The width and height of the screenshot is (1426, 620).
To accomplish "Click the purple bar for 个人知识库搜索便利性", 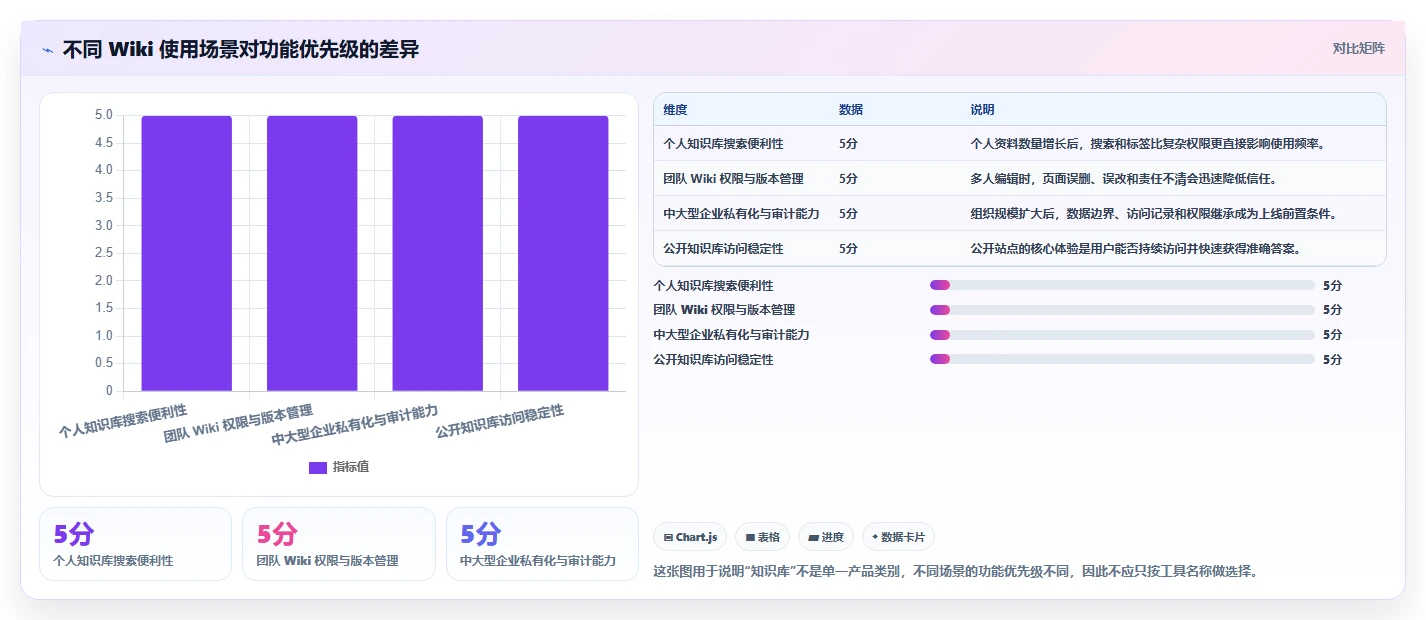I will (x=186, y=253).
